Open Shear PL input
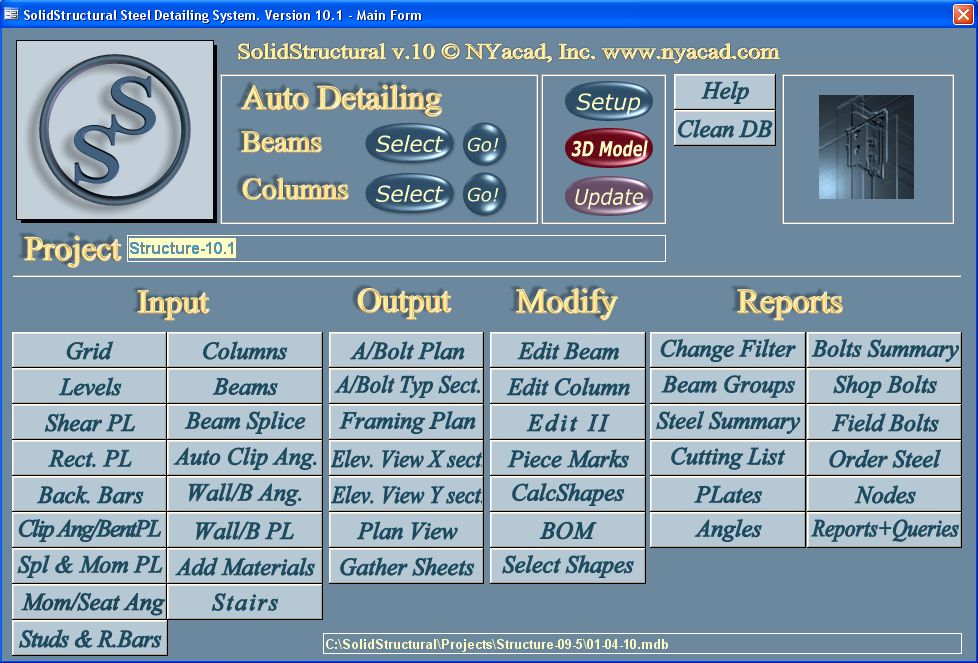Viewport: 978px width, 663px height. coord(89,423)
